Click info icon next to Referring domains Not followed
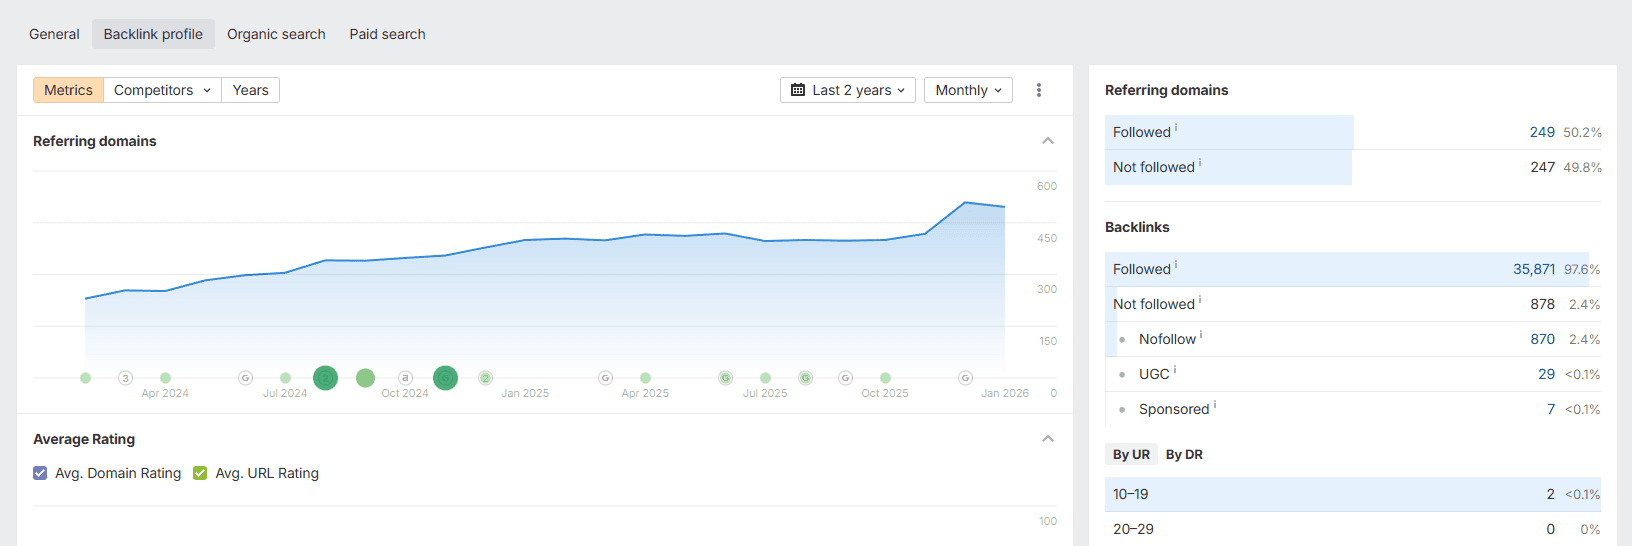This screenshot has height=546, width=1632. point(1200,162)
